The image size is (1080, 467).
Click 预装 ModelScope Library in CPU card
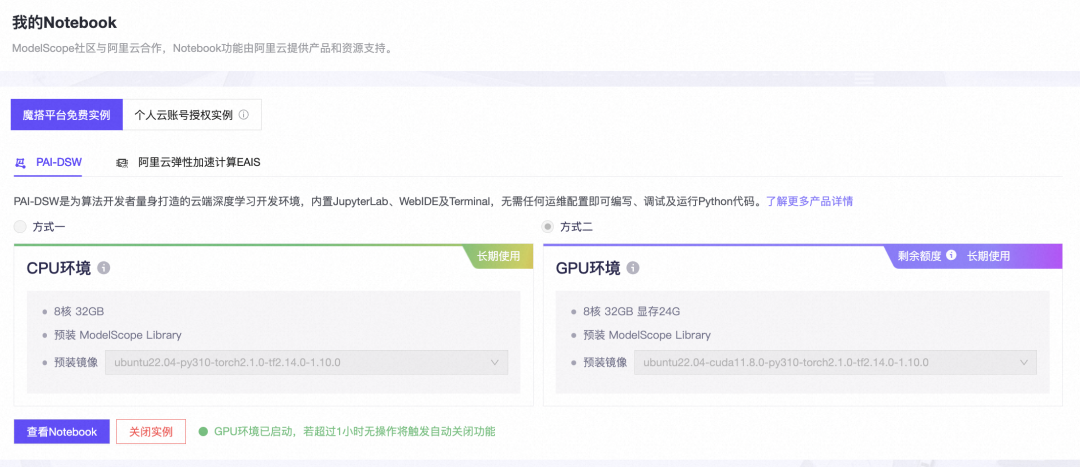117,335
